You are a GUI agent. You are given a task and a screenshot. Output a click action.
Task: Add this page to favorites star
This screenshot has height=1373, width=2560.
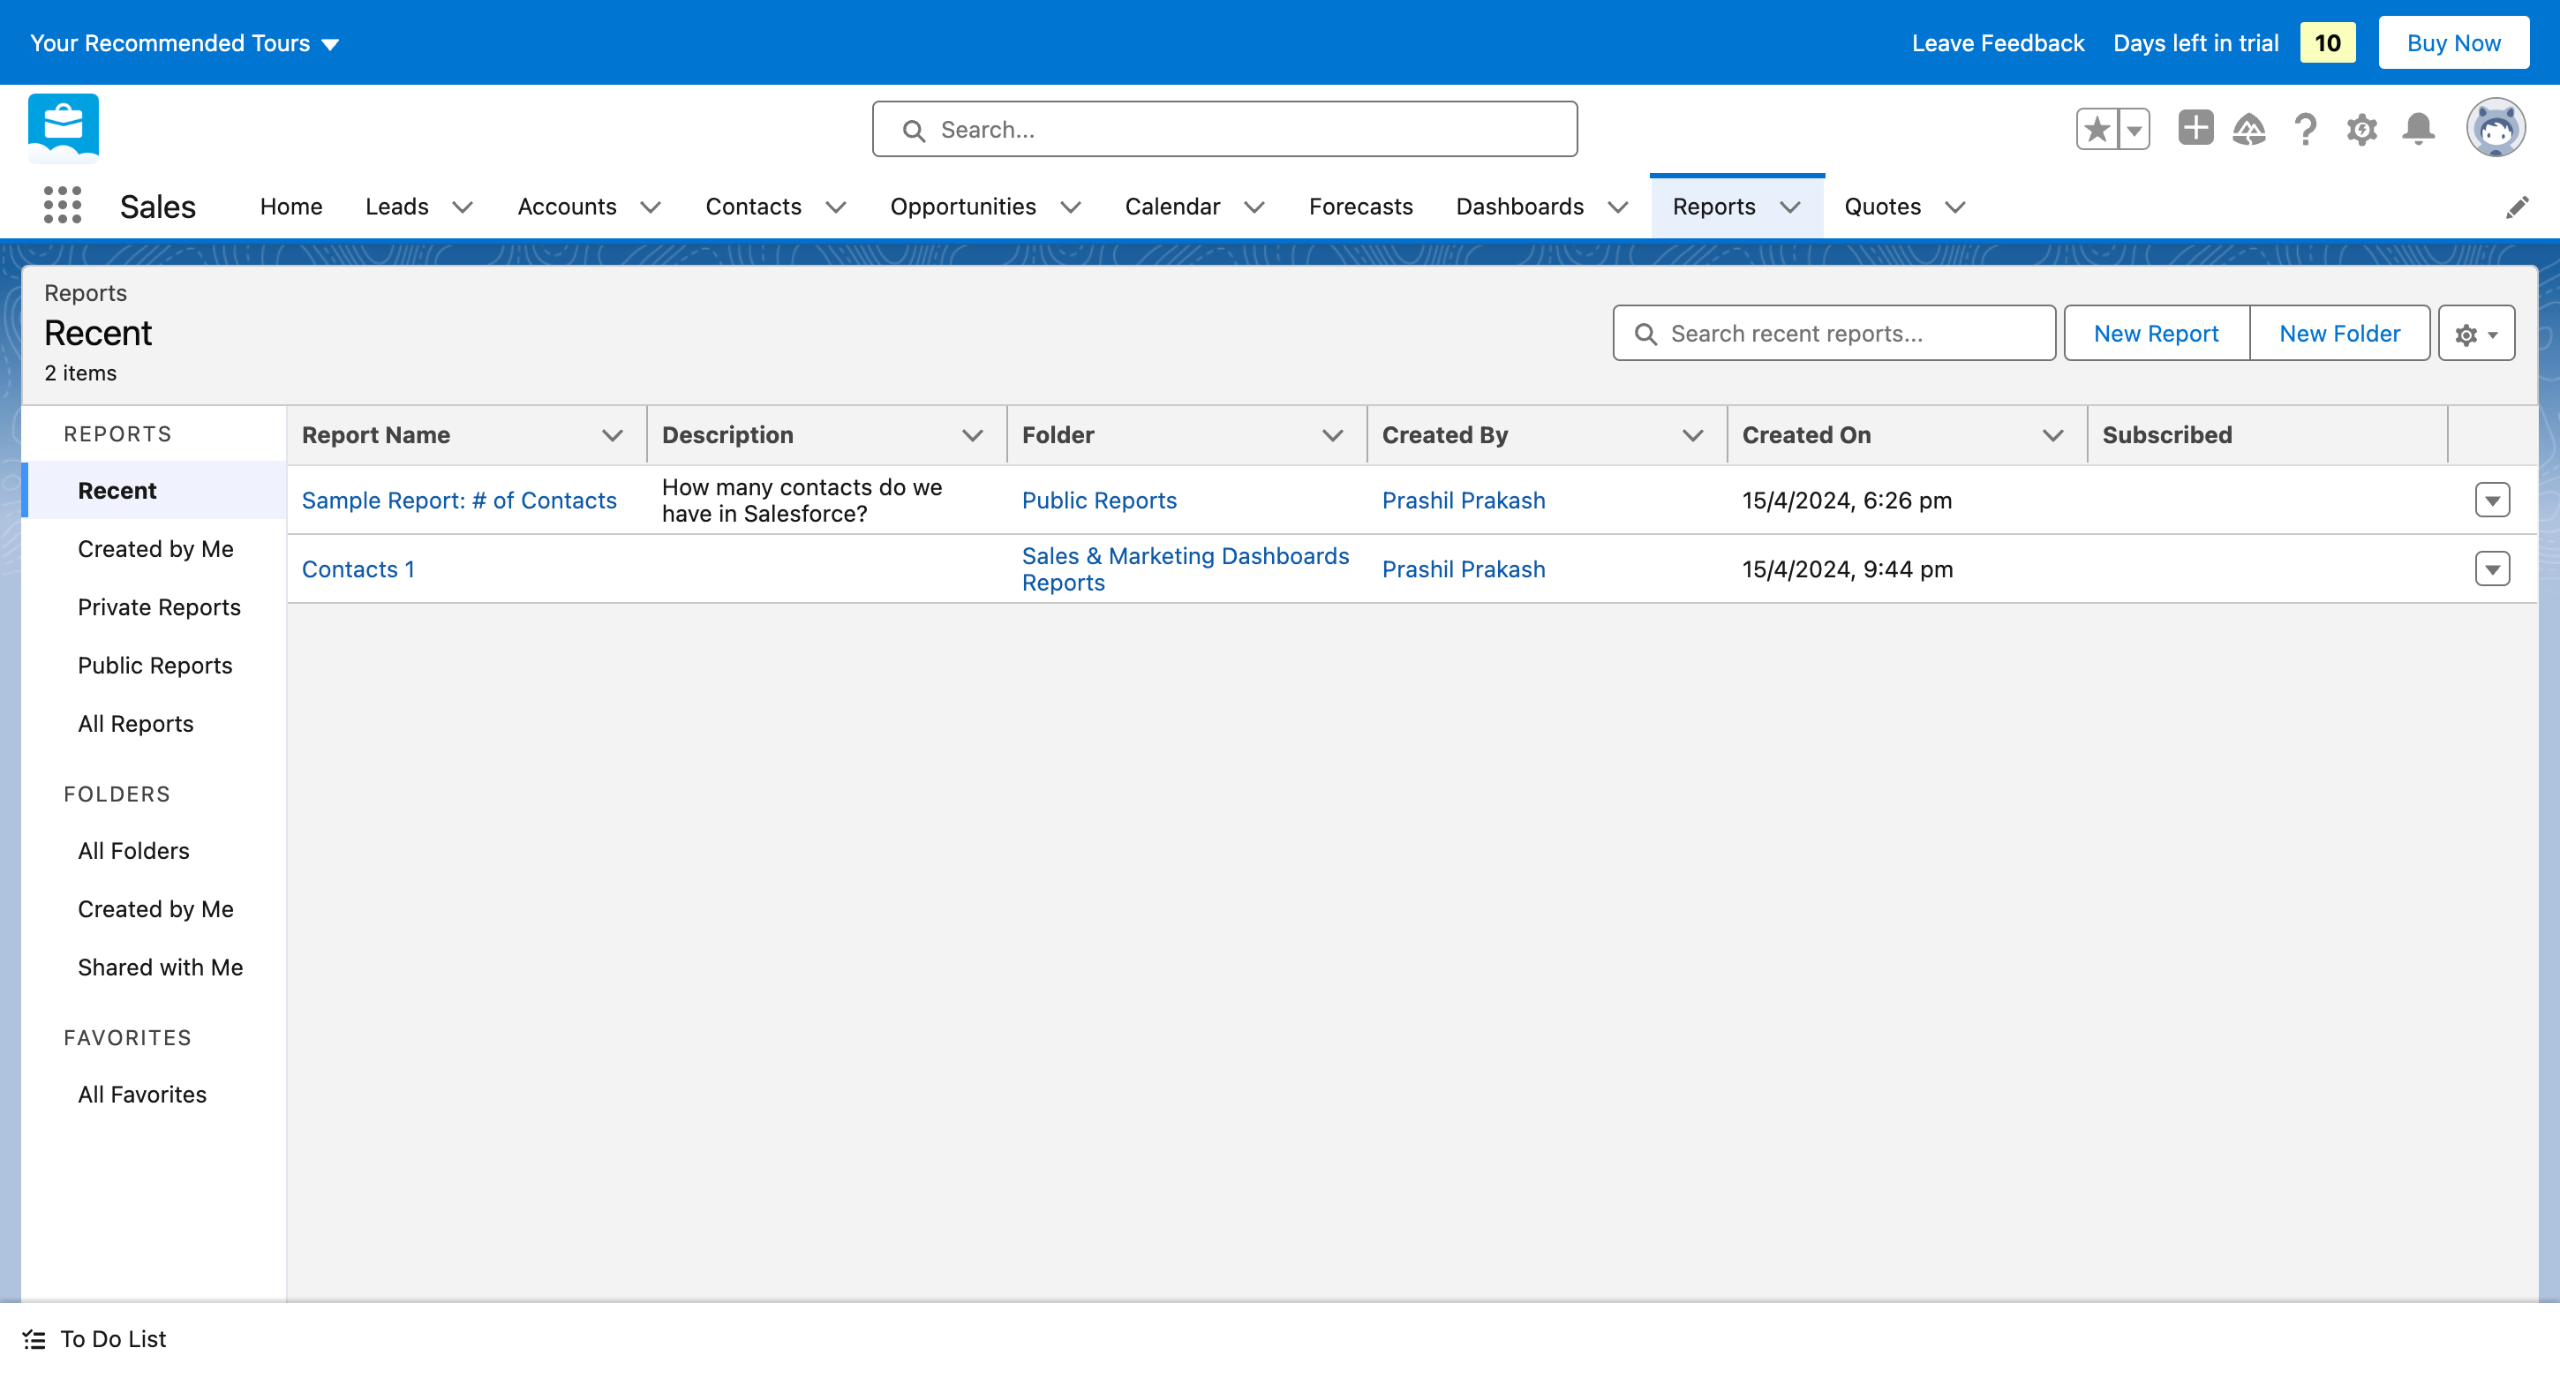pos(2097,129)
